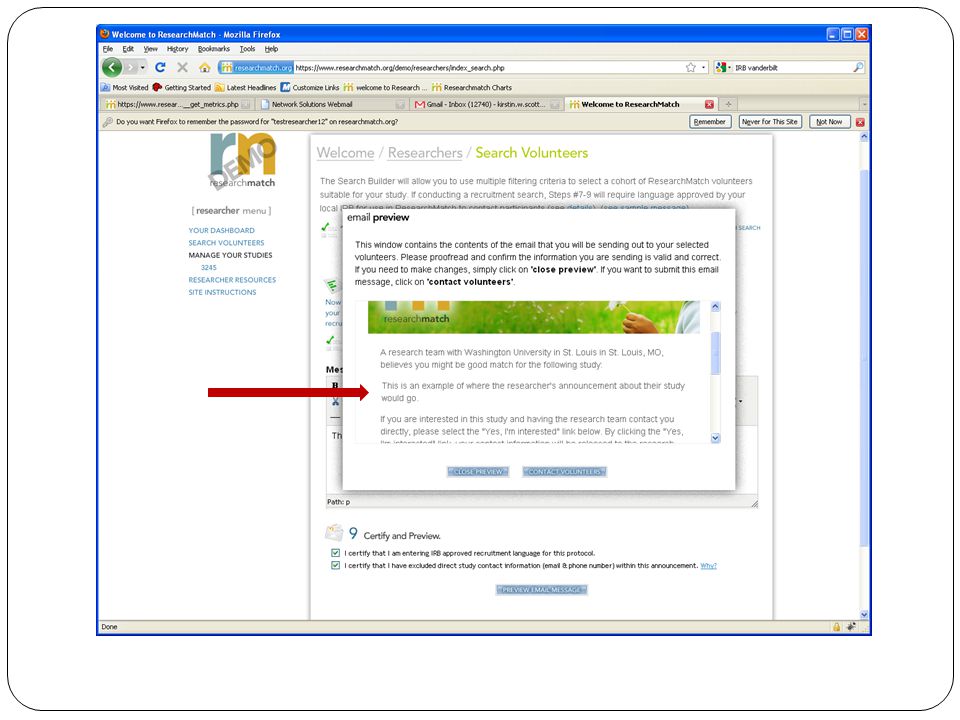
Task: Open study 3245 link
Action: pos(209,268)
